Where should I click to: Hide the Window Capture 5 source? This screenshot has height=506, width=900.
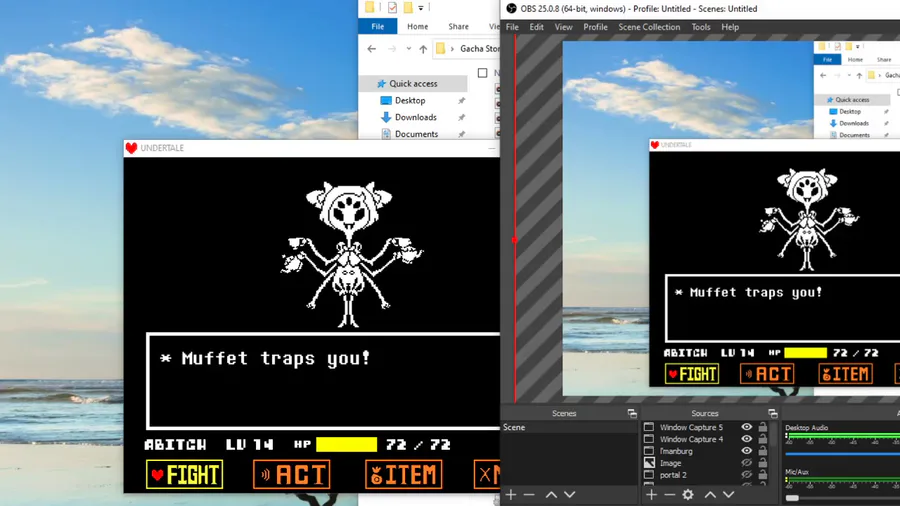coord(746,427)
